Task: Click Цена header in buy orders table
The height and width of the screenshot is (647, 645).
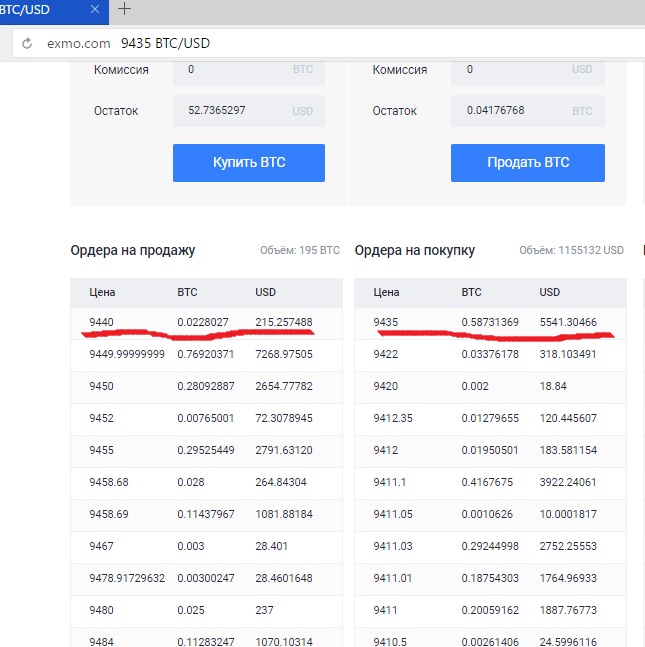Action: [386, 293]
